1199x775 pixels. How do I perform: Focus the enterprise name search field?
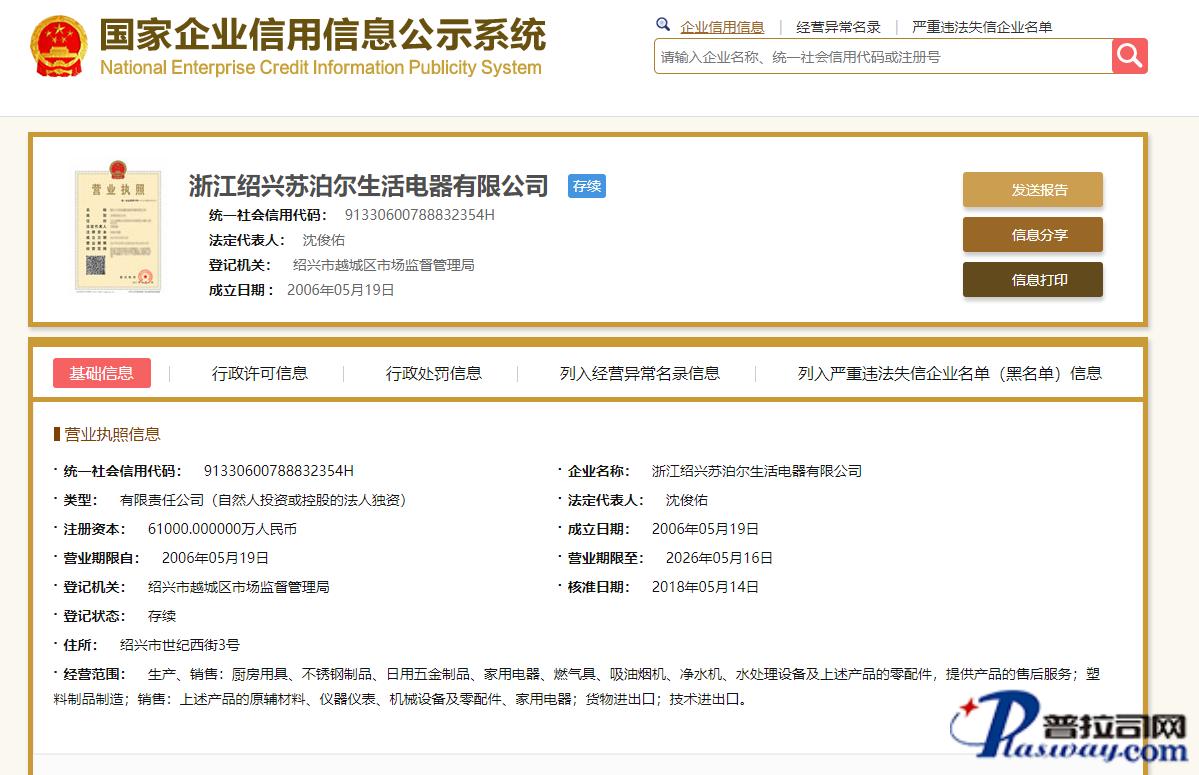(882, 57)
